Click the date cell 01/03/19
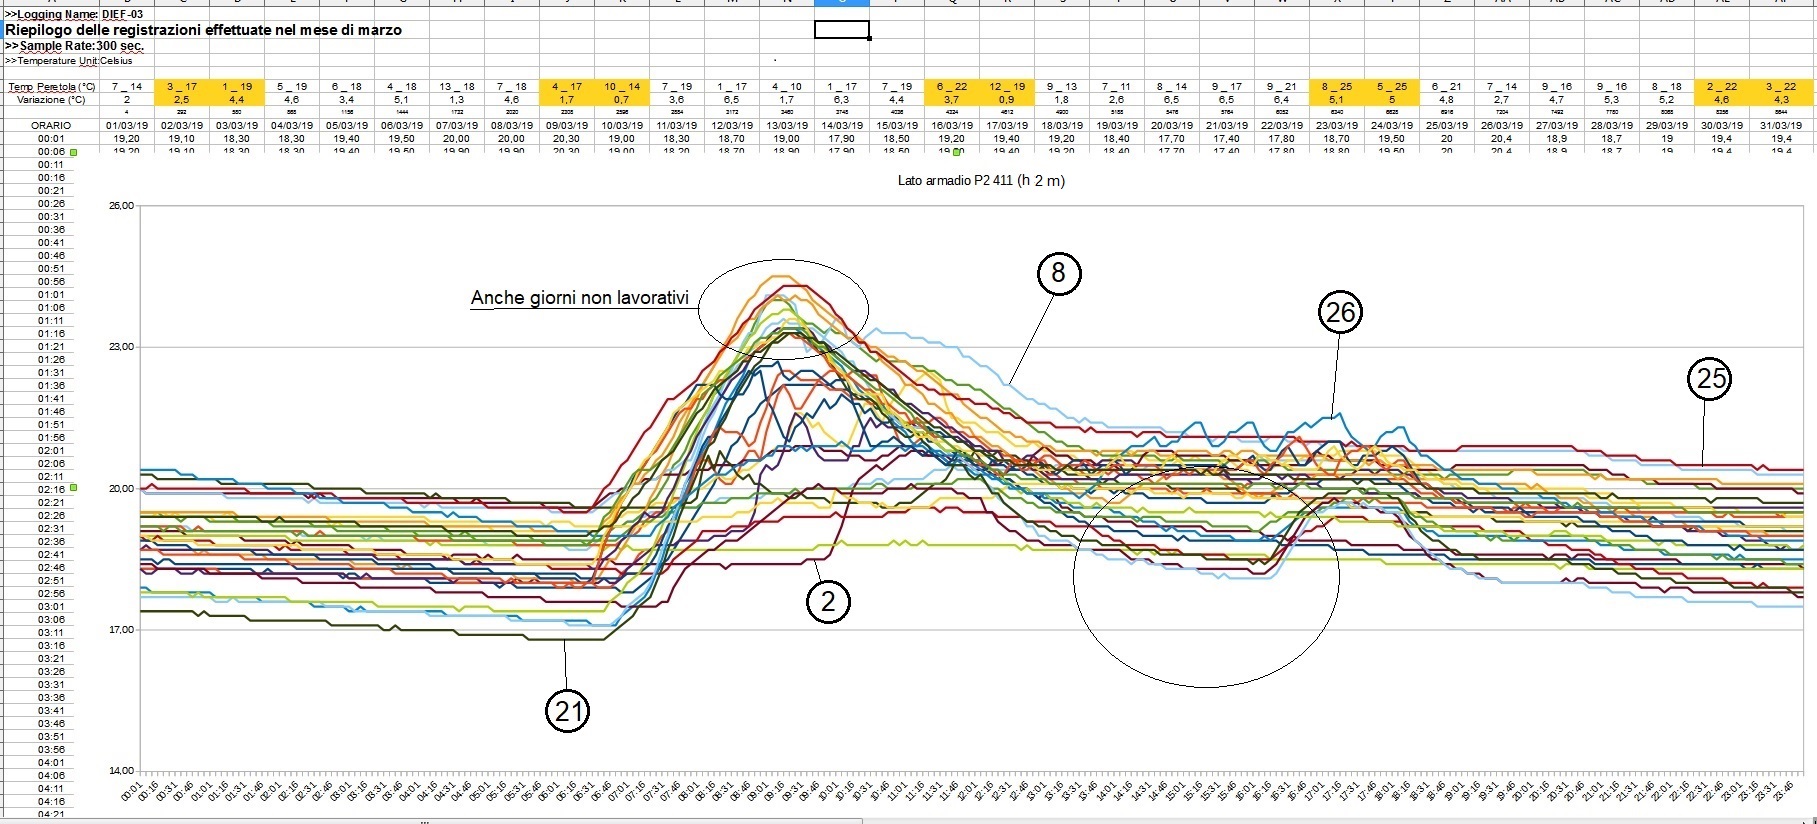This screenshot has width=1817, height=824. (x=126, y=125)
